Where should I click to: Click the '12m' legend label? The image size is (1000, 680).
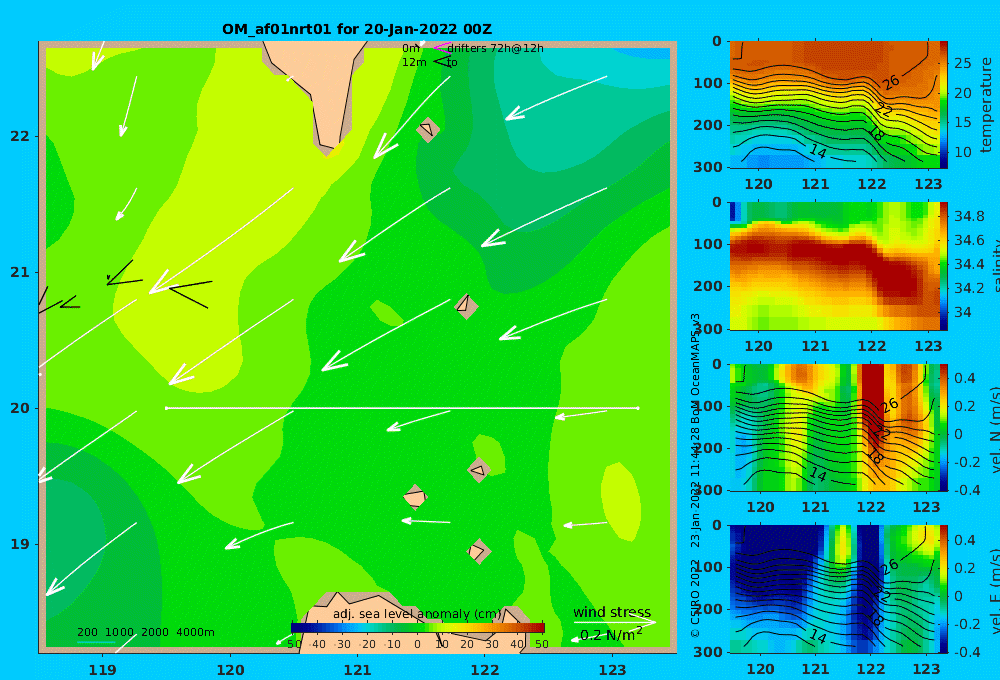pyautogui.click(x=414, y=62)
